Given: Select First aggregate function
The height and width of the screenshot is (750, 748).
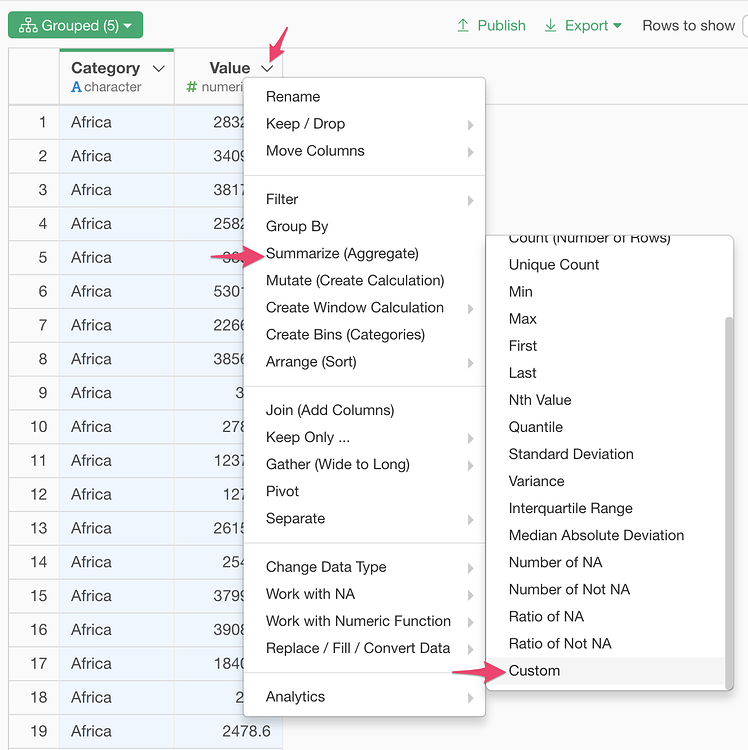Looking at the screenshot, I should [x=605, y=346].
